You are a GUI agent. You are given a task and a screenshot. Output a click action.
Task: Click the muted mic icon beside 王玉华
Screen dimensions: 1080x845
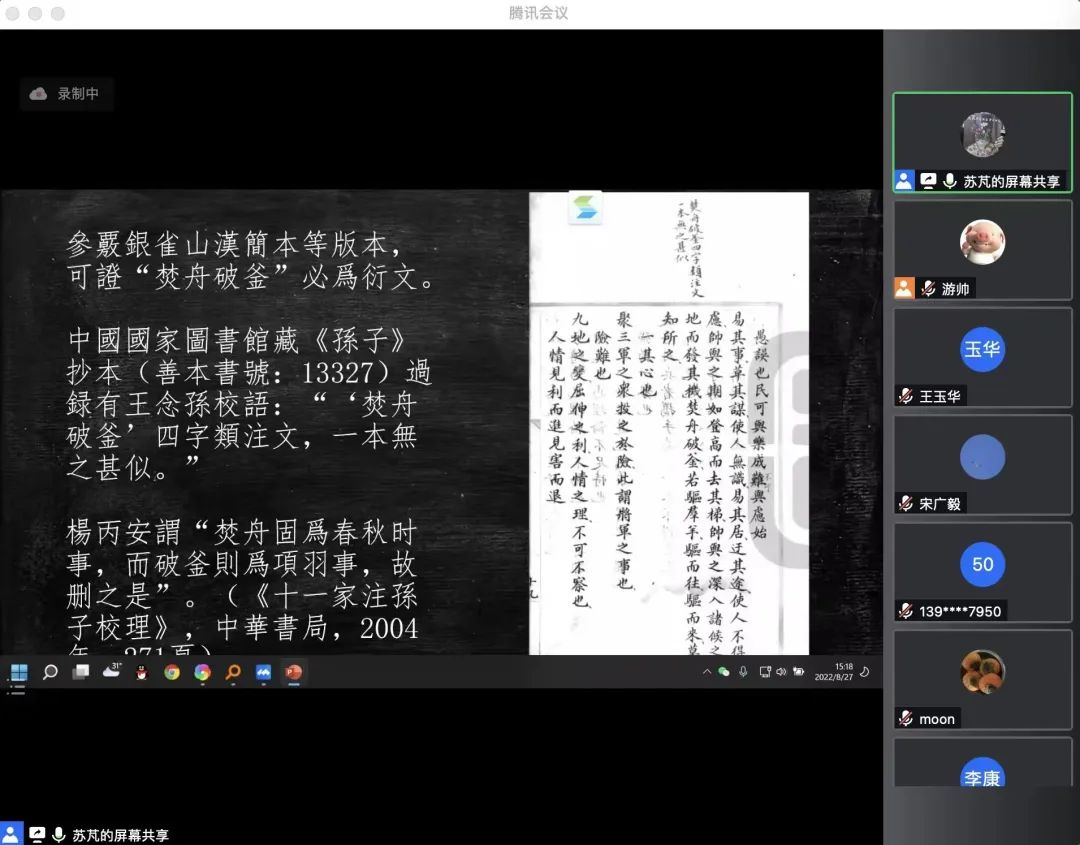coord(906,396)
